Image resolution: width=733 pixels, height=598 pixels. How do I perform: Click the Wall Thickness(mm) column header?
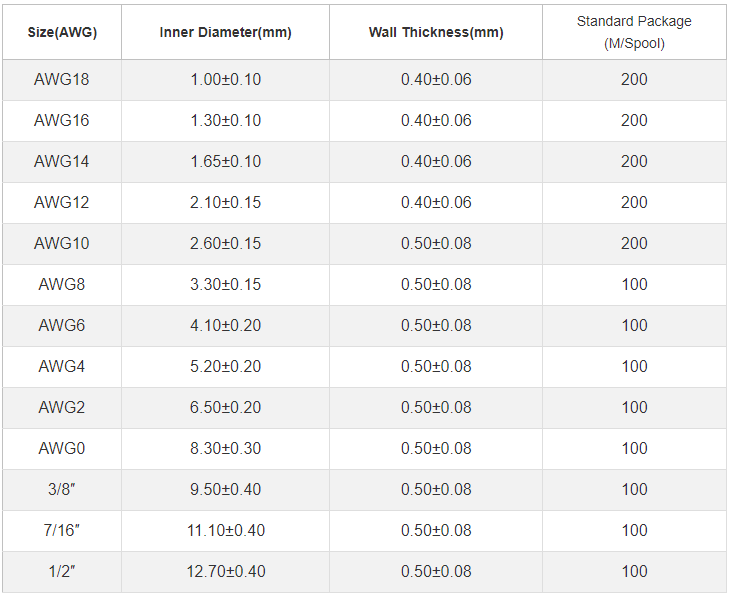click(436, 32)
